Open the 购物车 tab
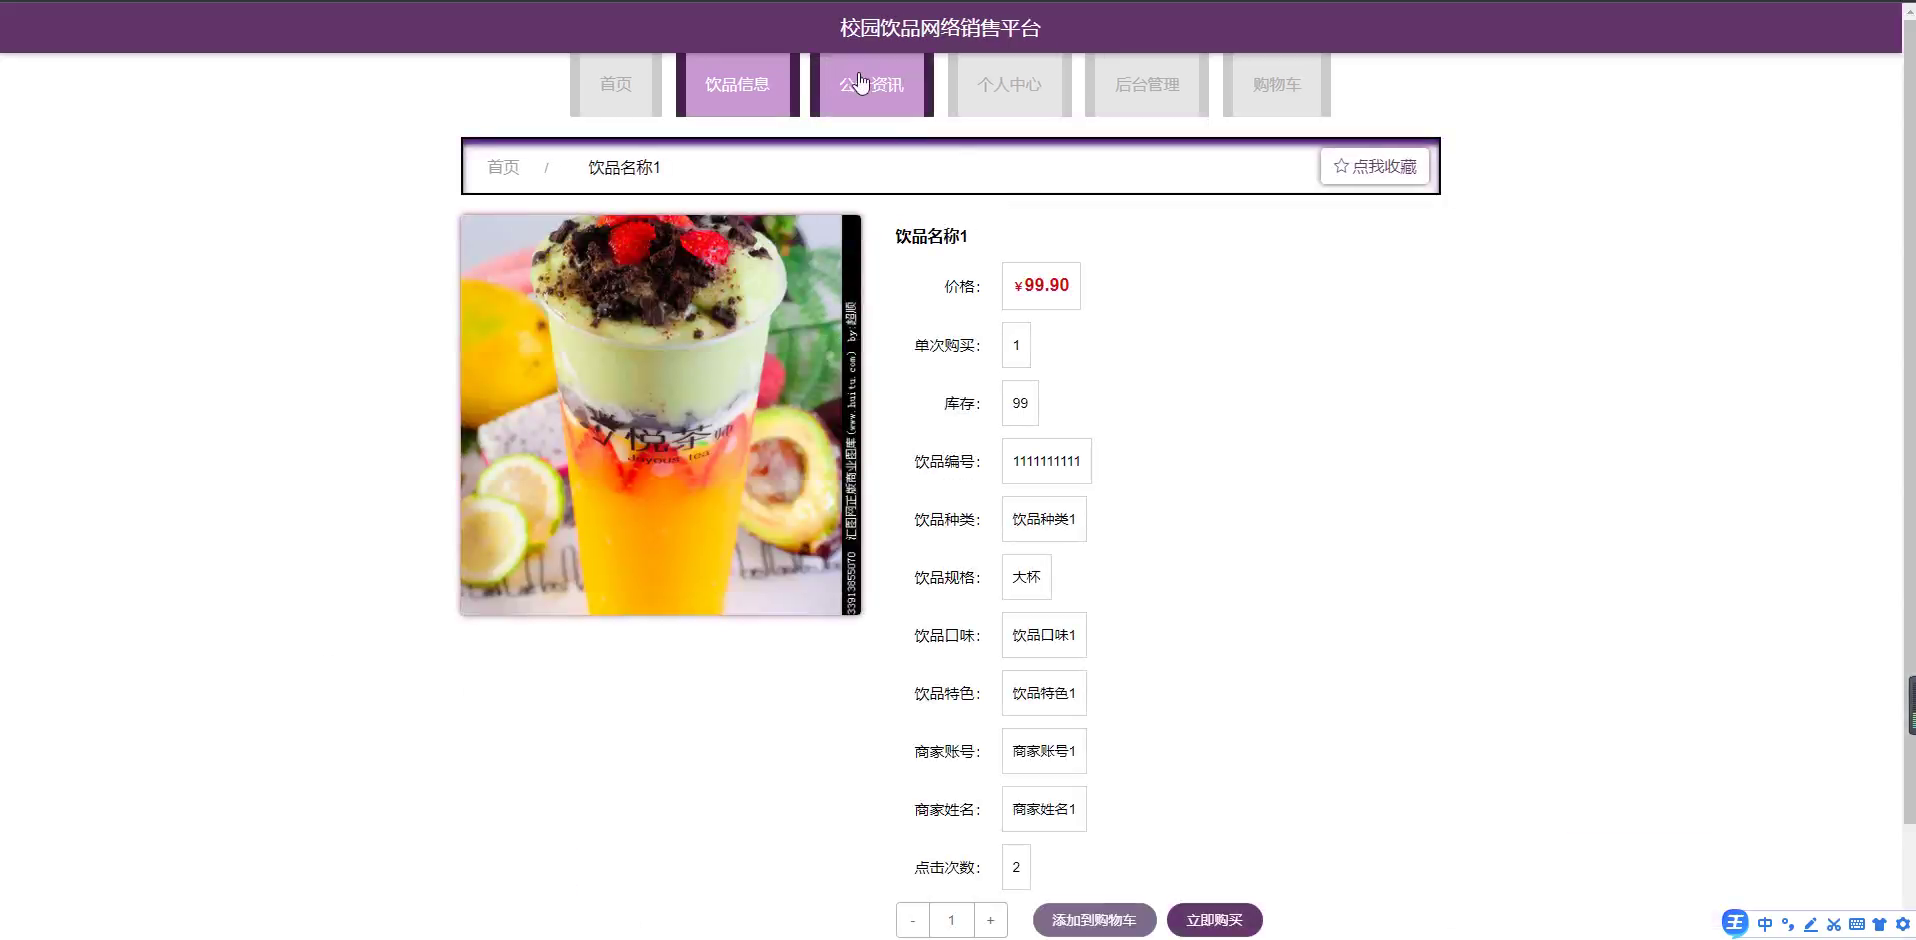This screenshot has width=1916, height=940. [x=1277, y=84]
